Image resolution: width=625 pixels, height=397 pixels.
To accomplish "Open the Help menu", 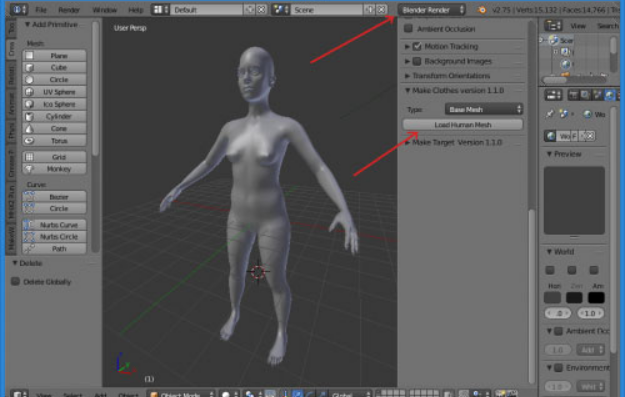I will point(136,10).
